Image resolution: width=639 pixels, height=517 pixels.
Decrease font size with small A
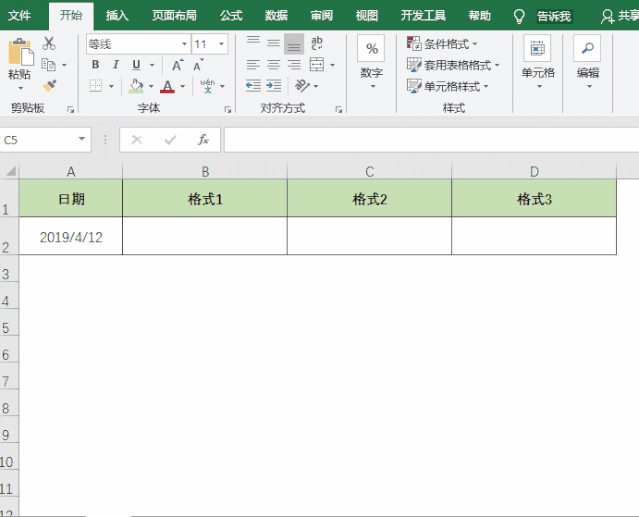click(198, 65)
